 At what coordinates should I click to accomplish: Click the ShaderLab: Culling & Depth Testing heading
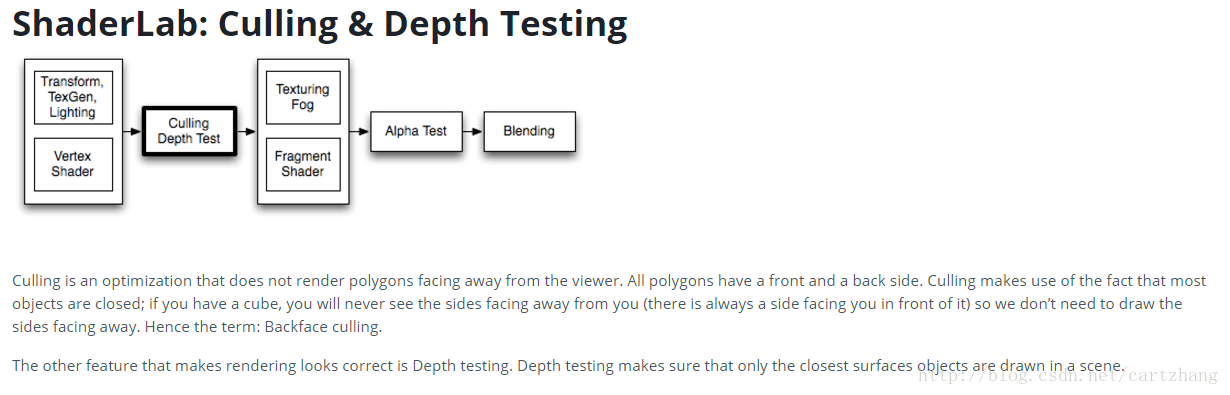320,24
